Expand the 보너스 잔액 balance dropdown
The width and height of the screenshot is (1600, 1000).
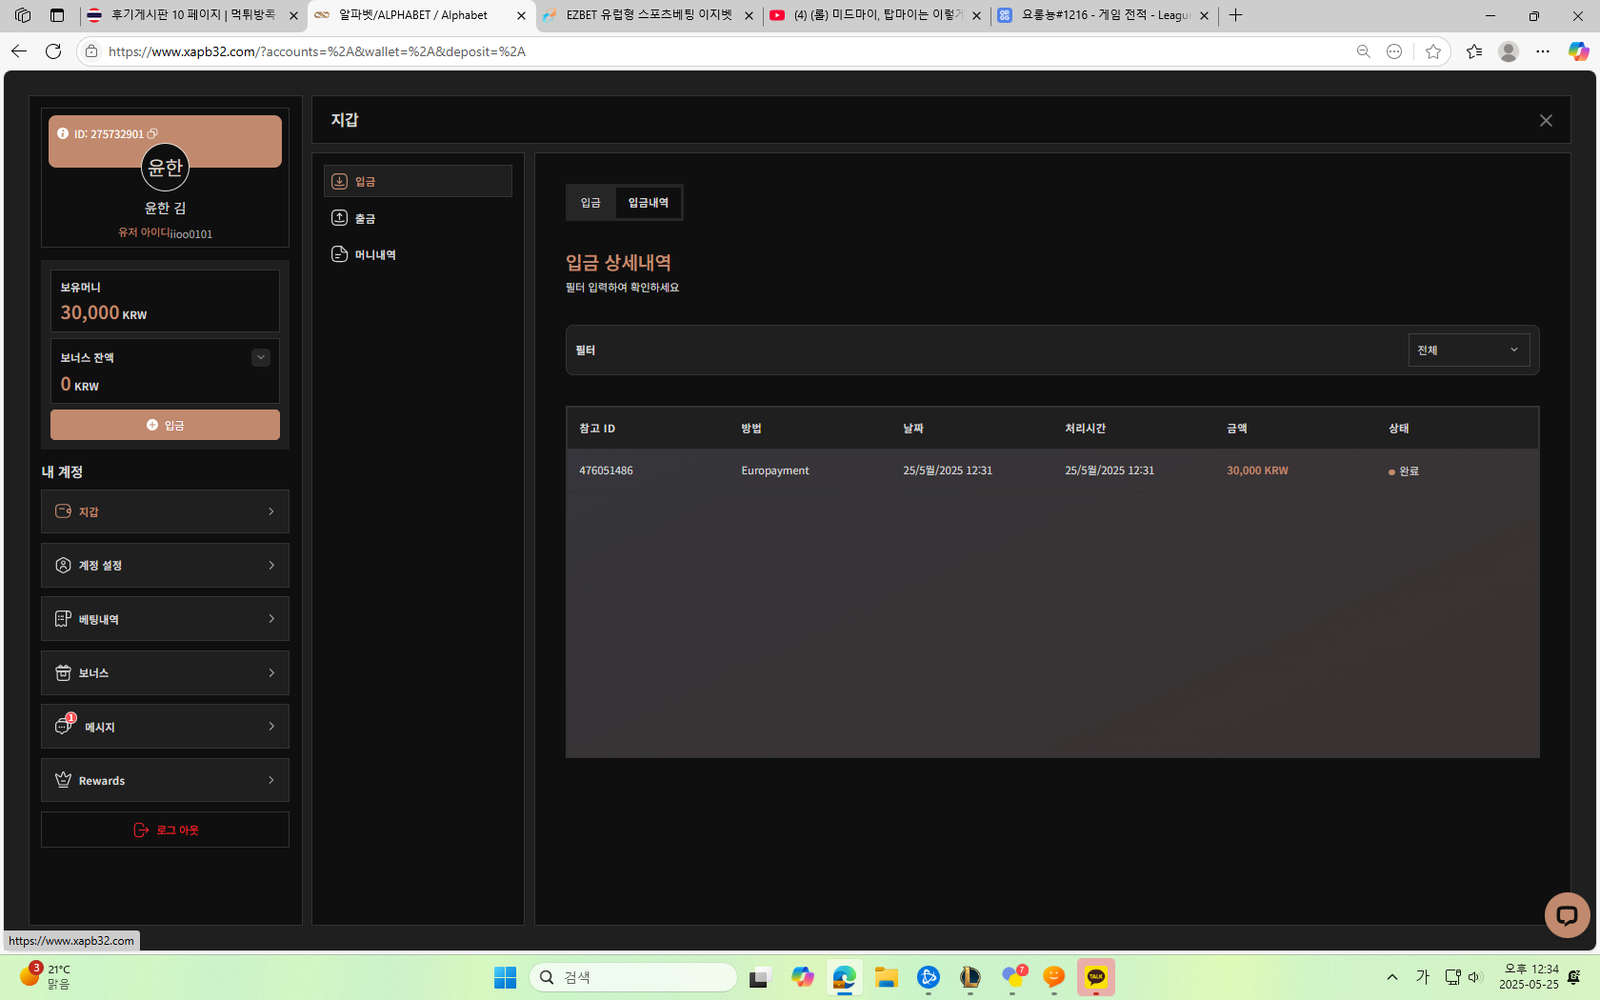[261, 358]
